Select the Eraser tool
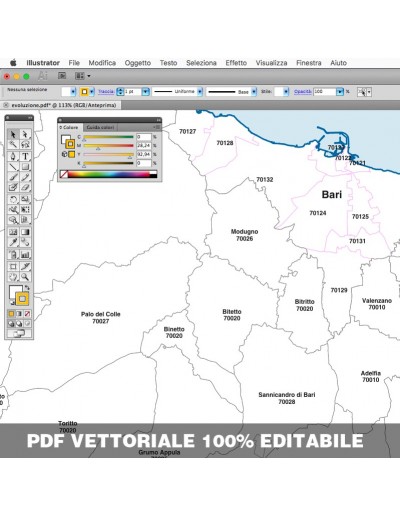 click(x=25, y=187)
